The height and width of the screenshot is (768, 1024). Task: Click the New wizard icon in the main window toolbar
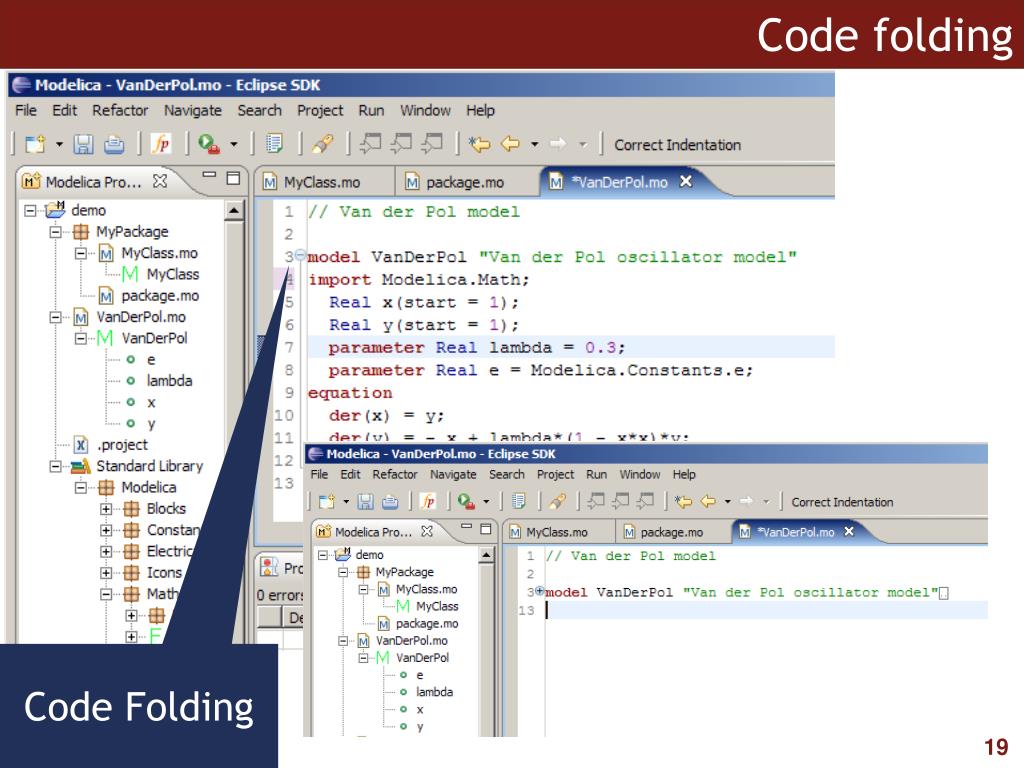click(x=35, y=144)
